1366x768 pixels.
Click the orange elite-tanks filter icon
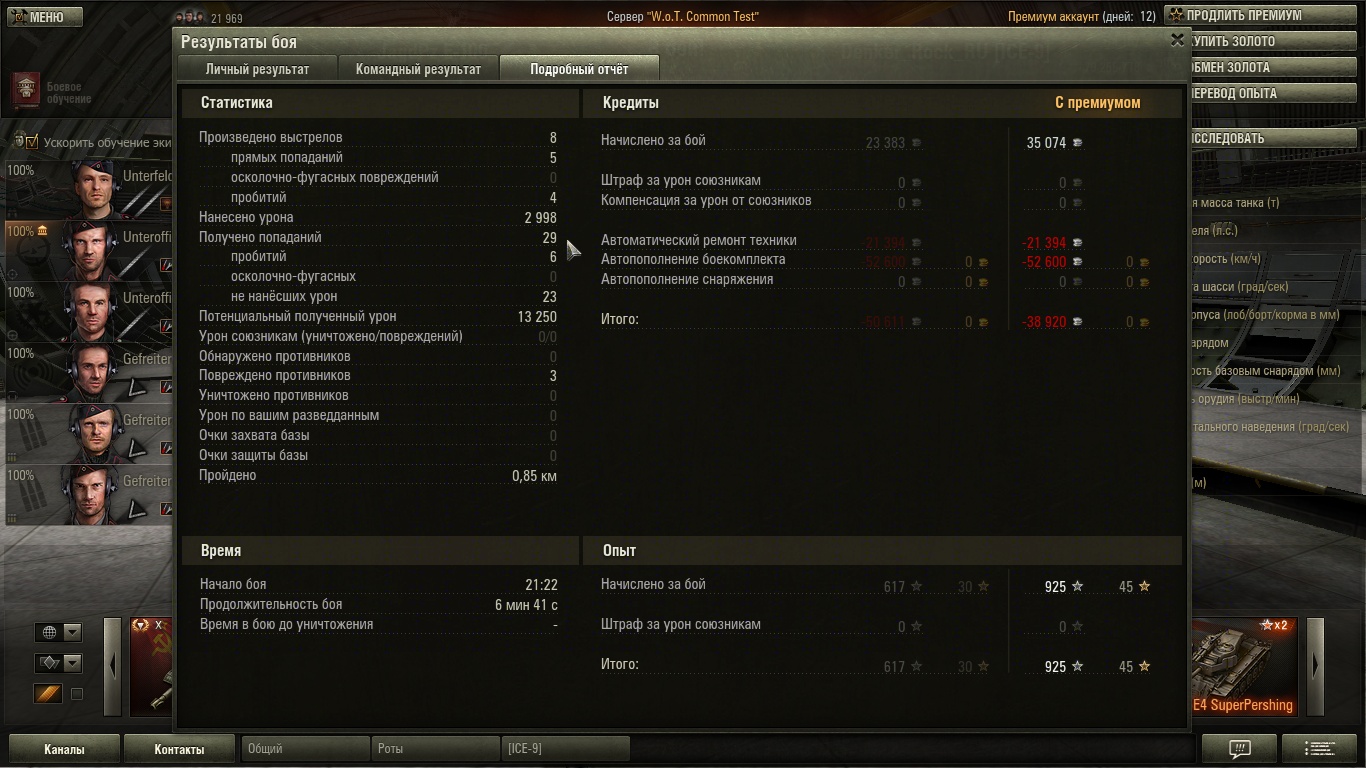point(47,693)
